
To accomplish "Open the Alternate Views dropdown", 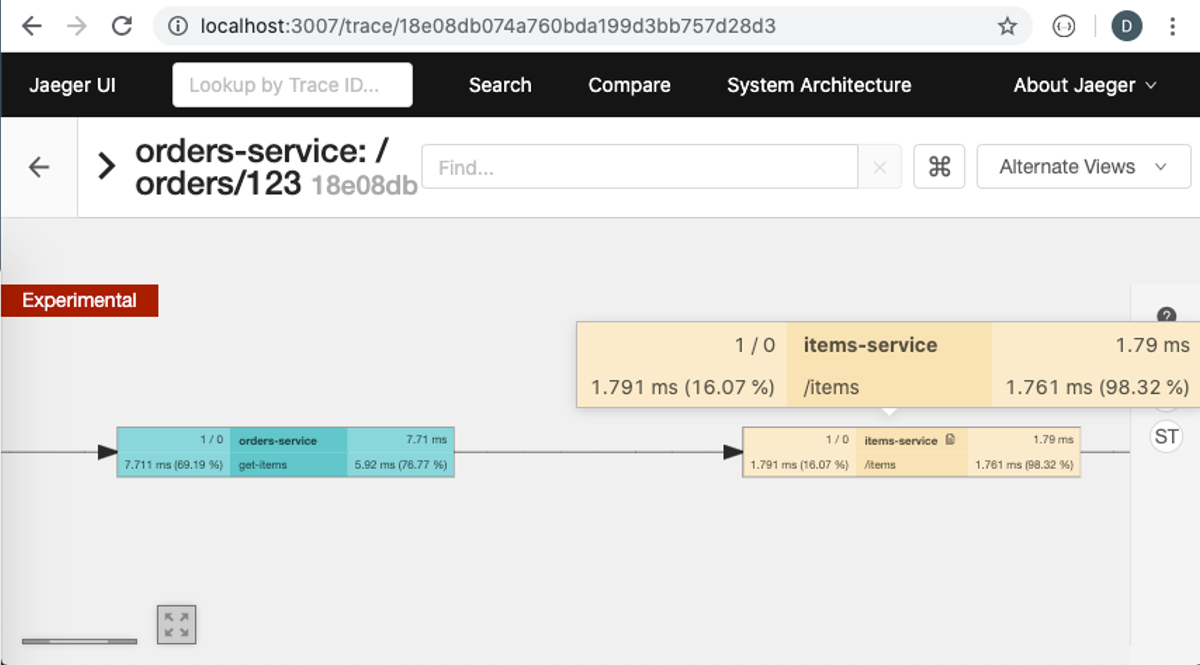I will (x=1083, y=167).
